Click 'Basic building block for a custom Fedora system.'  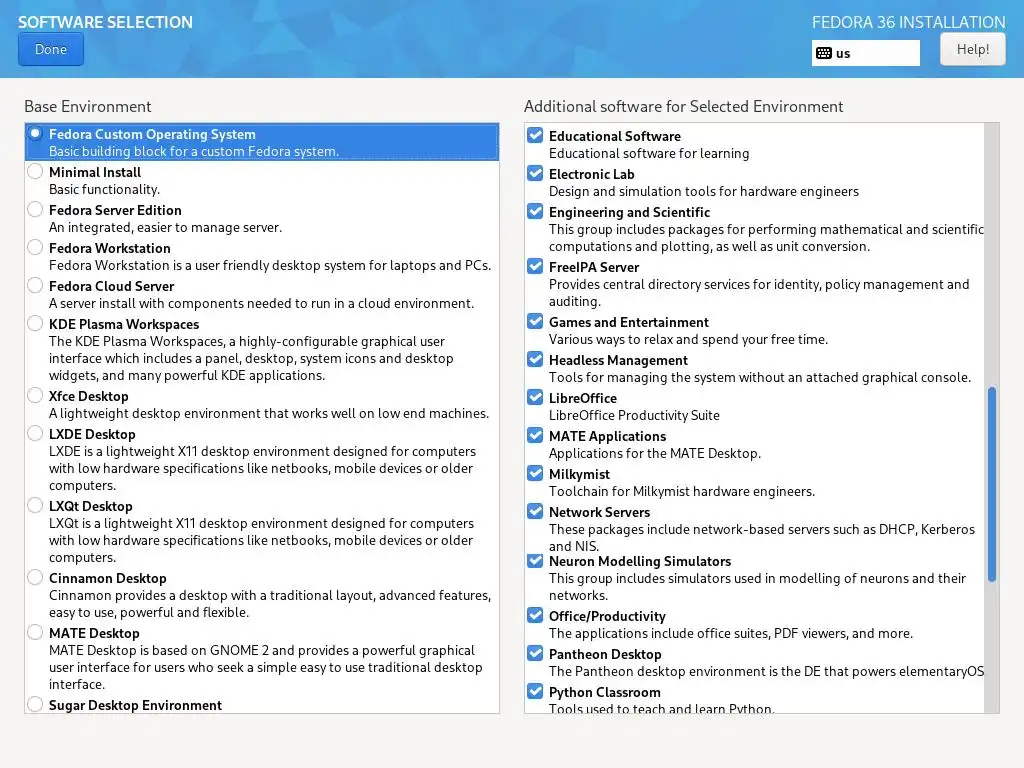[x=194, y=152]
